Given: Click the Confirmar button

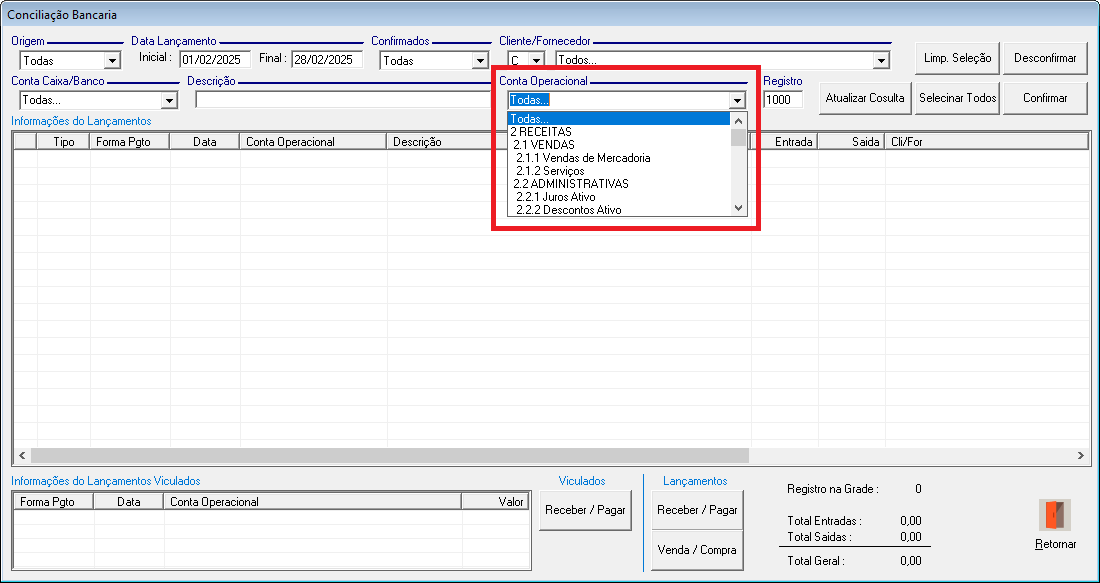Looking at the screenshot, I should pyautogui.click(x=1045, y=98).
